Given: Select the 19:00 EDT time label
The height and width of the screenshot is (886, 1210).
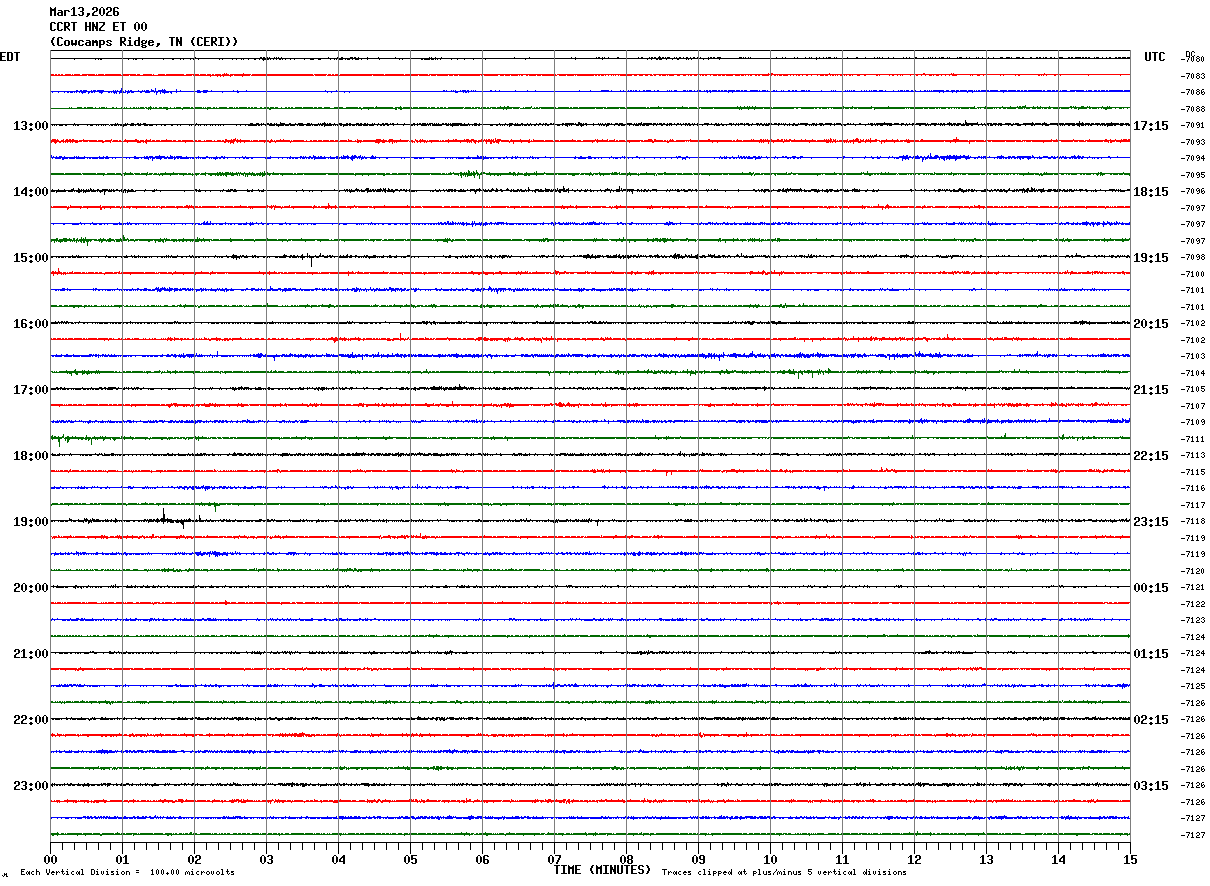Looking at the screenshot, I should pyautogui.click(x=31, y=522).
